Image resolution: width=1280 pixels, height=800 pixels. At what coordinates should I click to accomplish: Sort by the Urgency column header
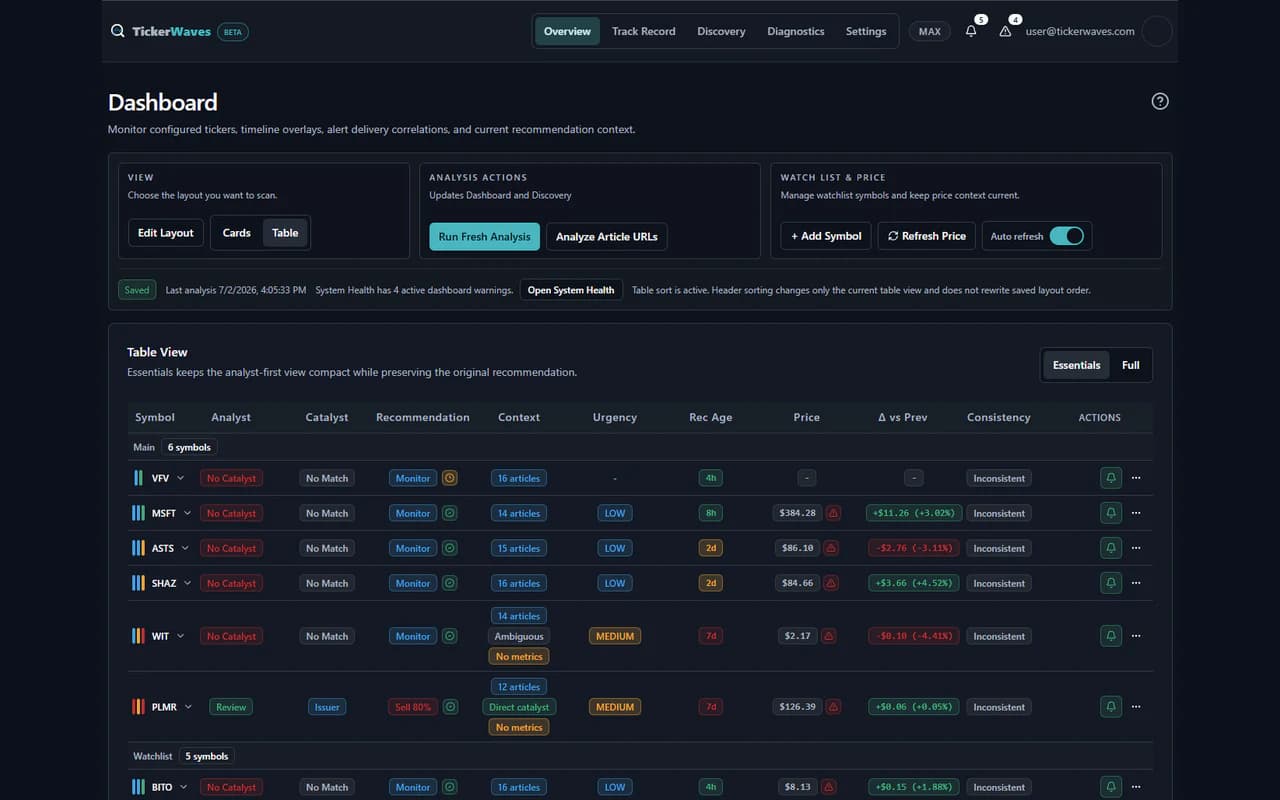pyautogui.click(x=615, y=417)
